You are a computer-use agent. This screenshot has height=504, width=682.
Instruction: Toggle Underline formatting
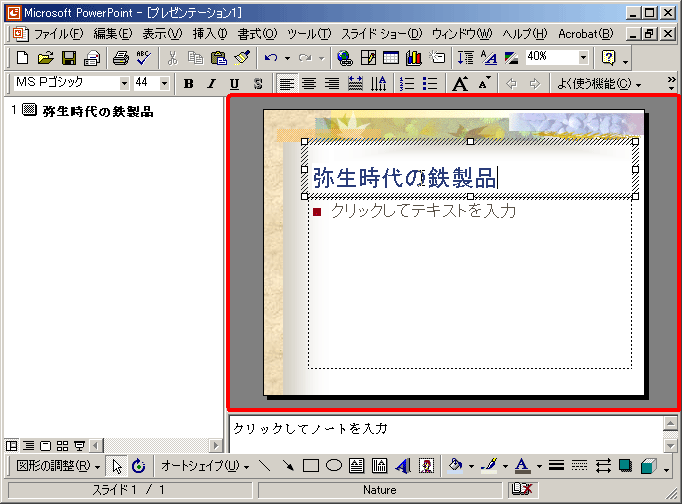click(x=234, y=83)
